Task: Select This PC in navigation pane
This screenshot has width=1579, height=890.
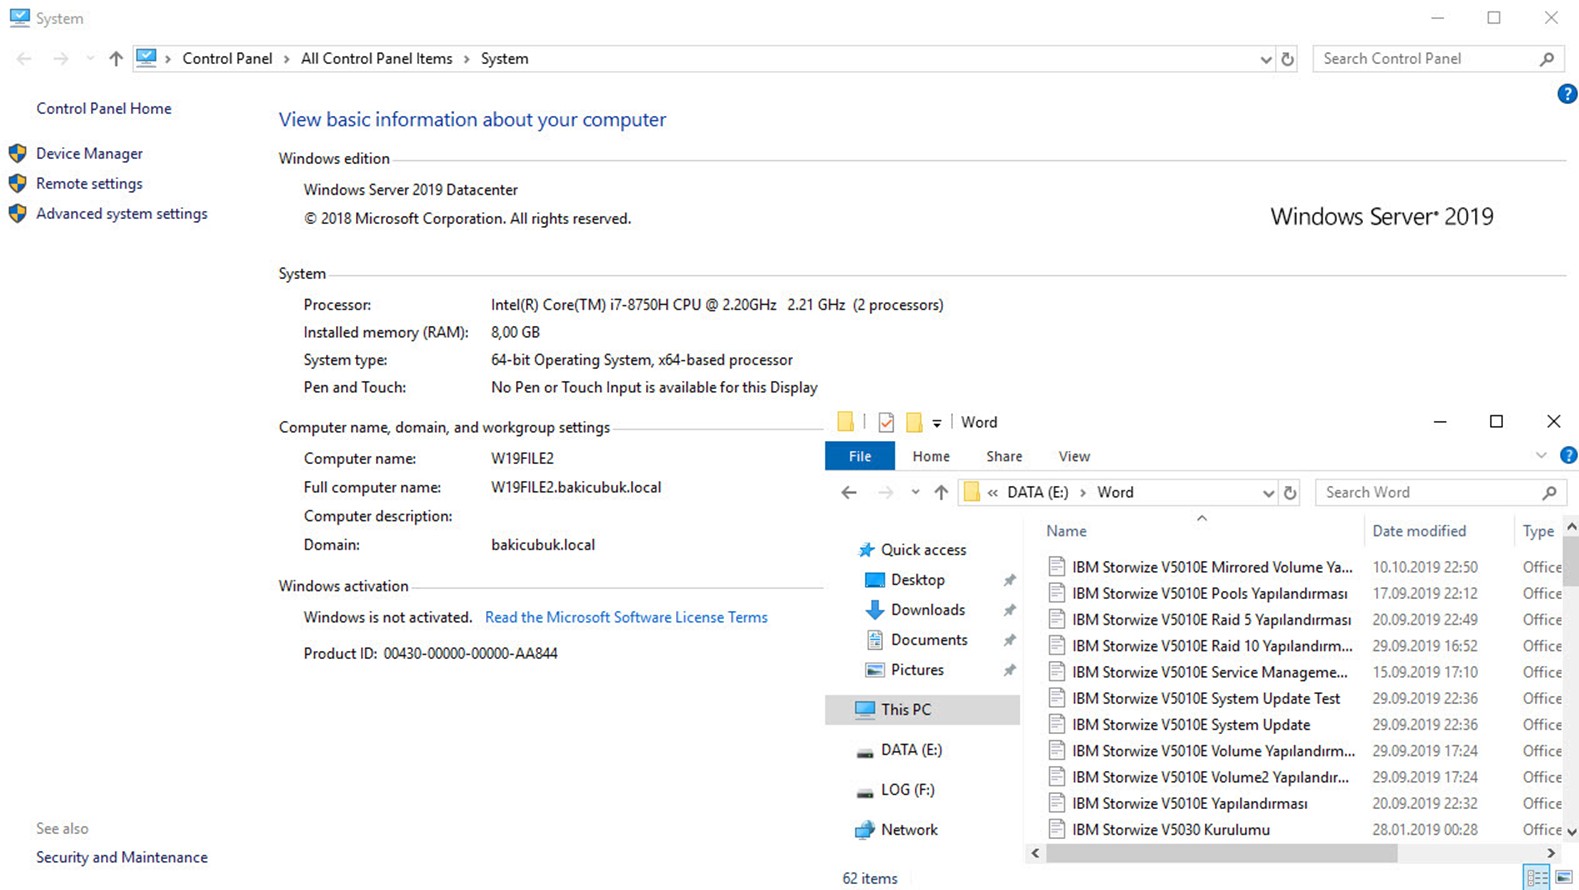Action: (922, 709)
